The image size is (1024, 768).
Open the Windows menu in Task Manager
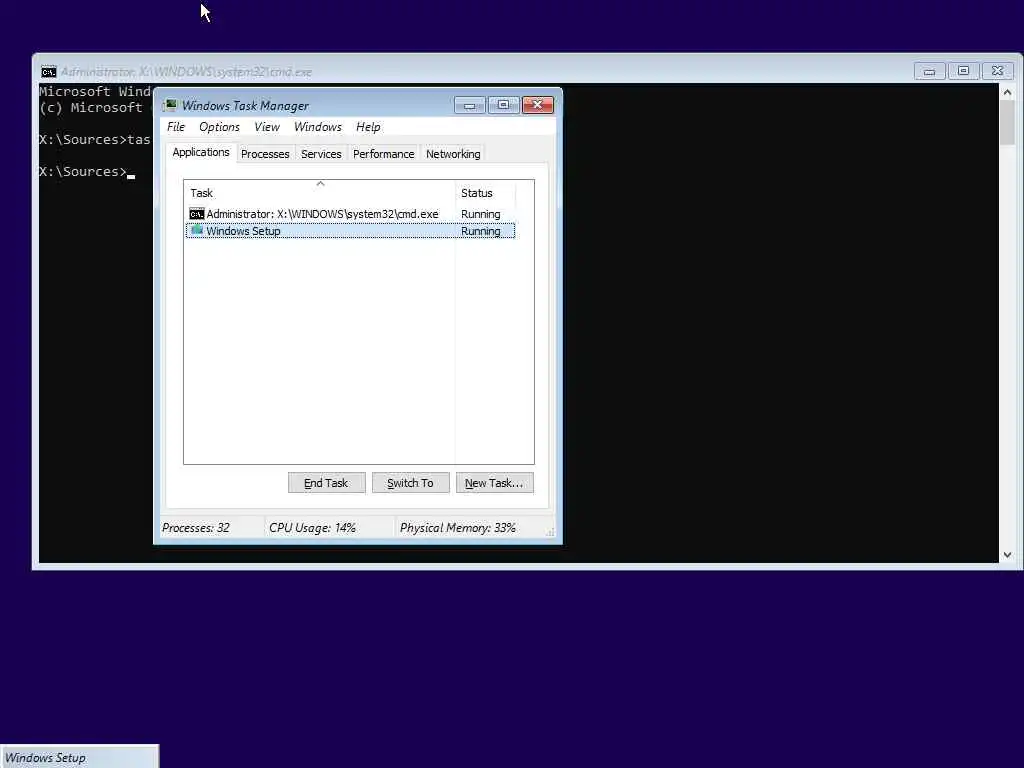point(317,127)
